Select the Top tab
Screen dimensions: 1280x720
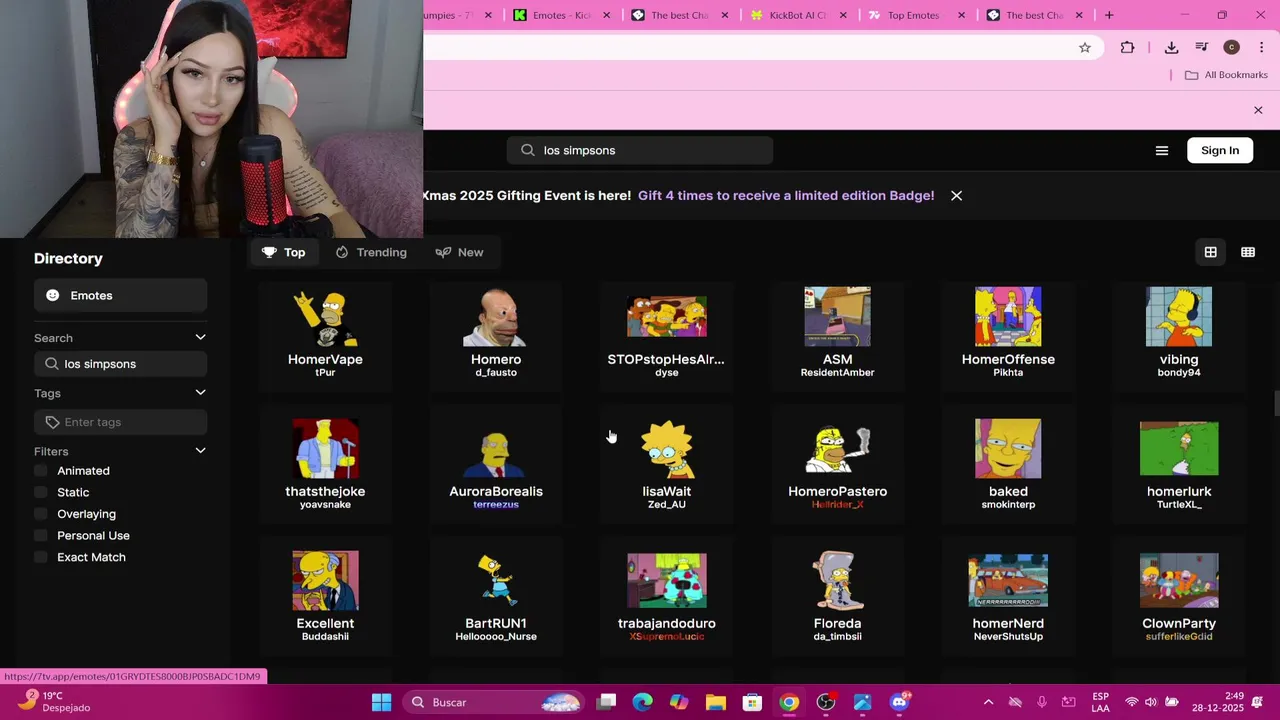click(x=284, y=252)
